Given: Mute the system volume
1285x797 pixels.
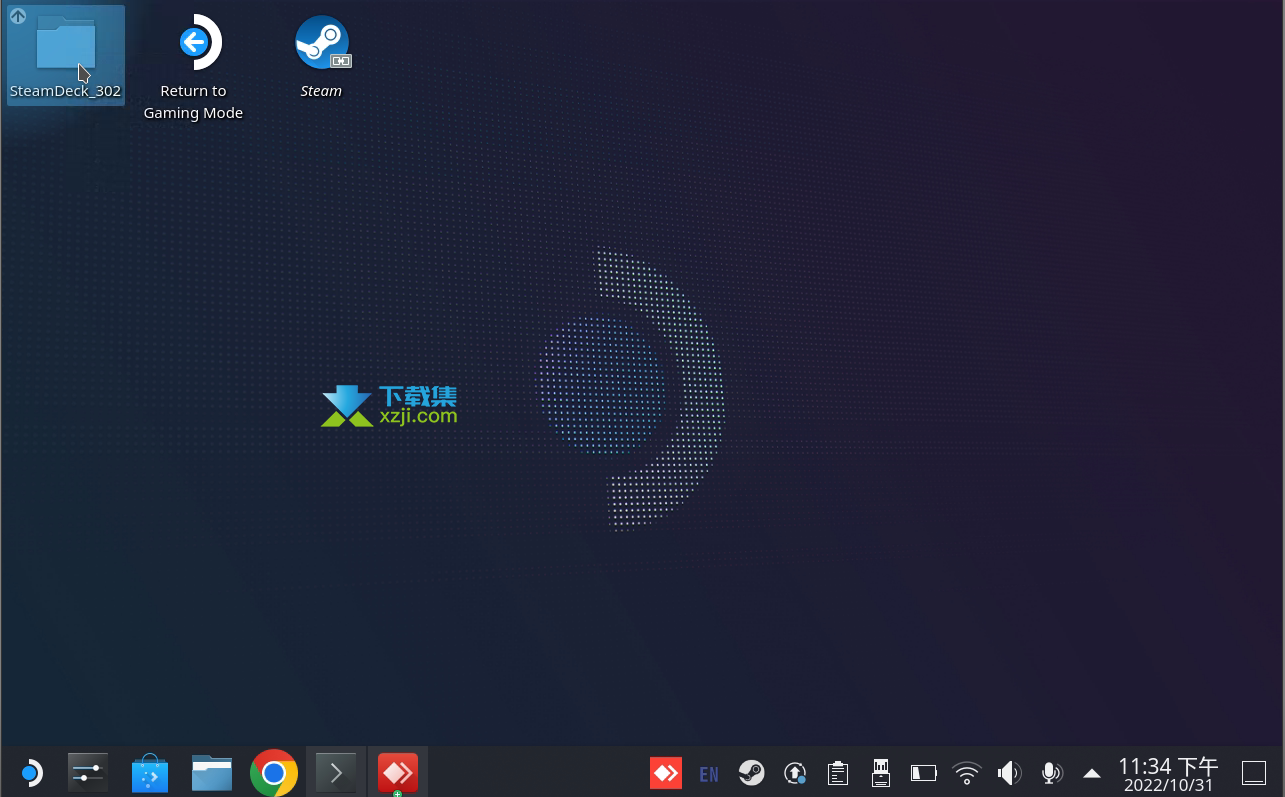Looking at the screenshot, I should (x=1009, y=773).
